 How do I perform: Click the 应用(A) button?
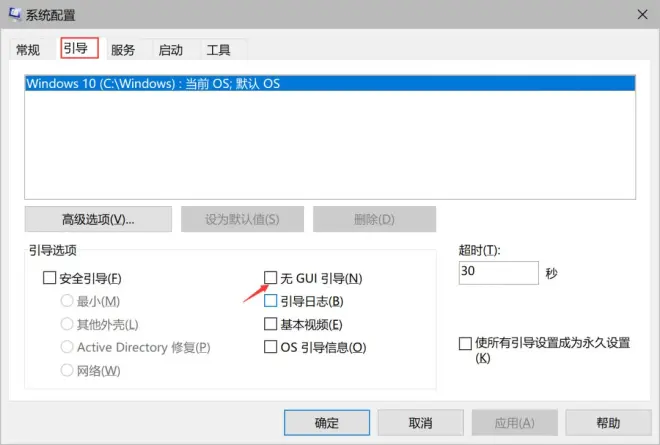point(514,422)
